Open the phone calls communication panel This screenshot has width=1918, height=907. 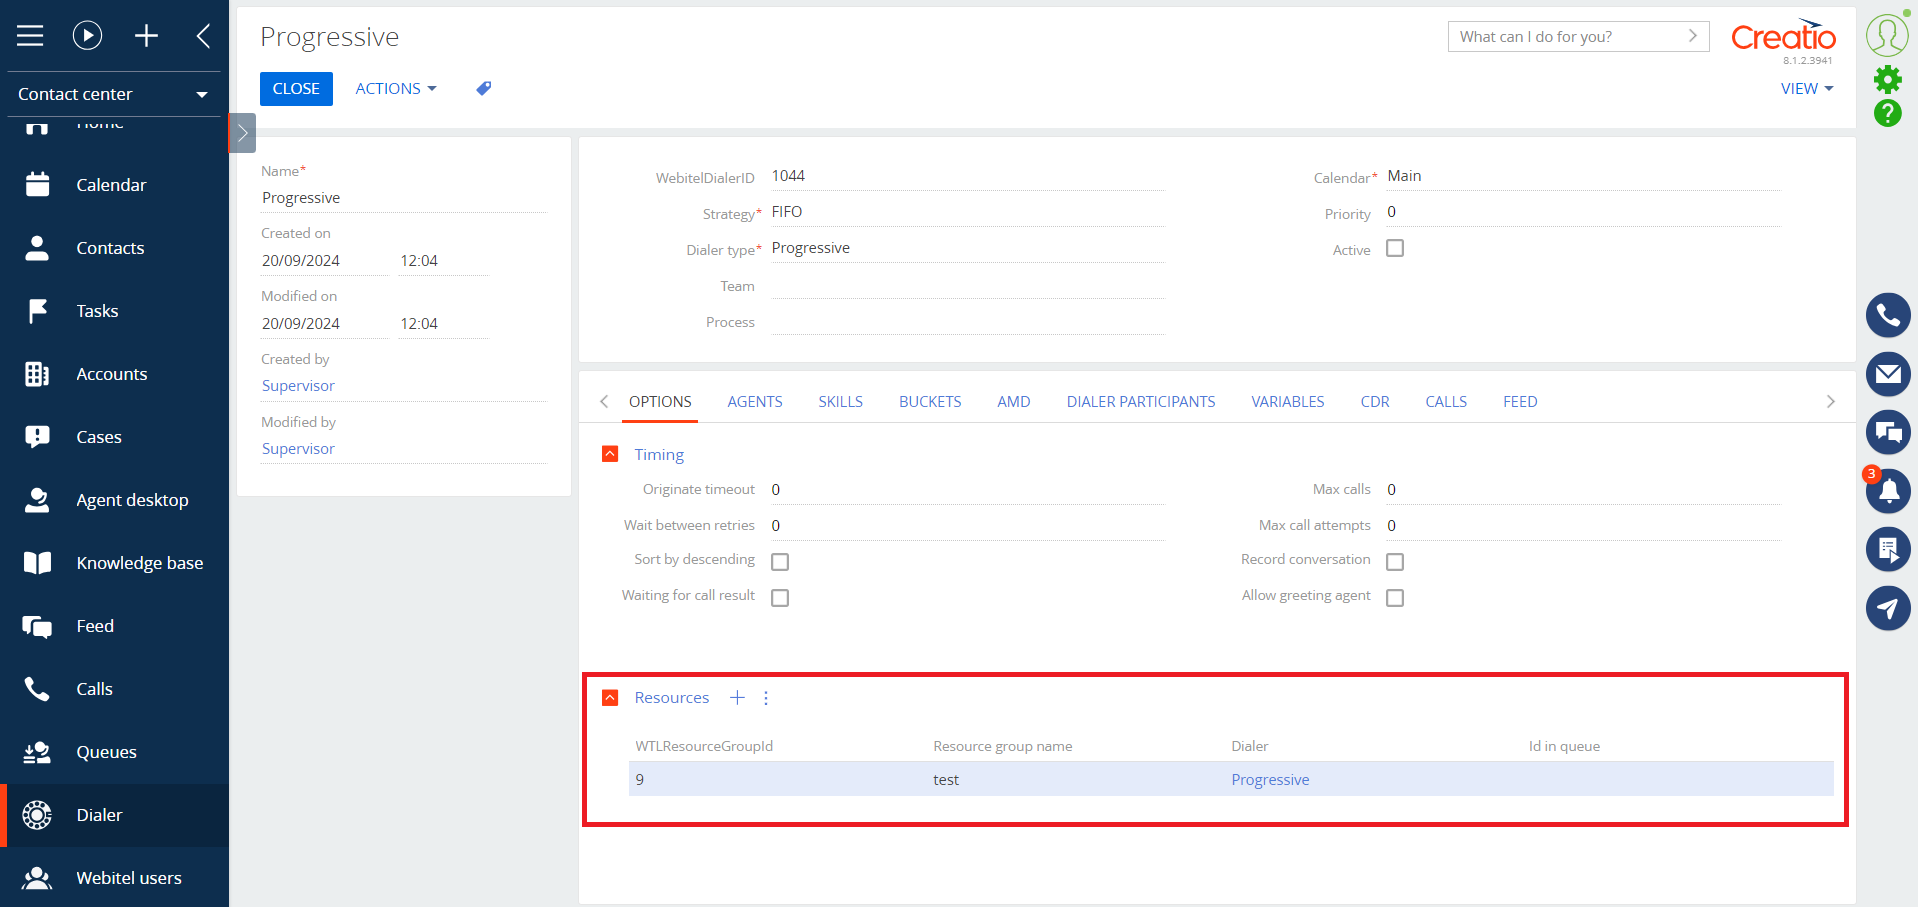pyautogui.click(x=1888, y=316)
